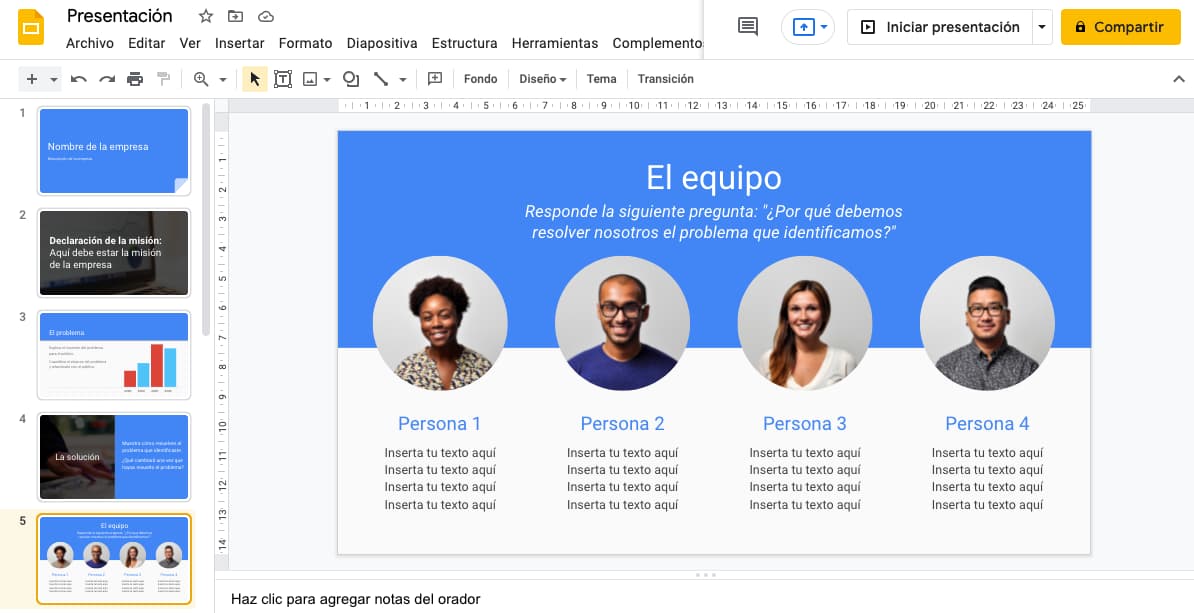Select the Text box tool
Screen dimensions: 1194x613
pyautogui.click(x=282, y=78)
